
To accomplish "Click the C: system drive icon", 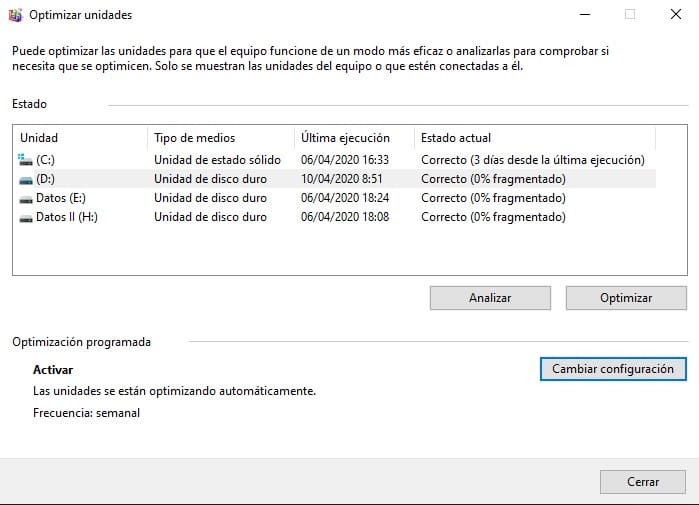I will (25, 160).
